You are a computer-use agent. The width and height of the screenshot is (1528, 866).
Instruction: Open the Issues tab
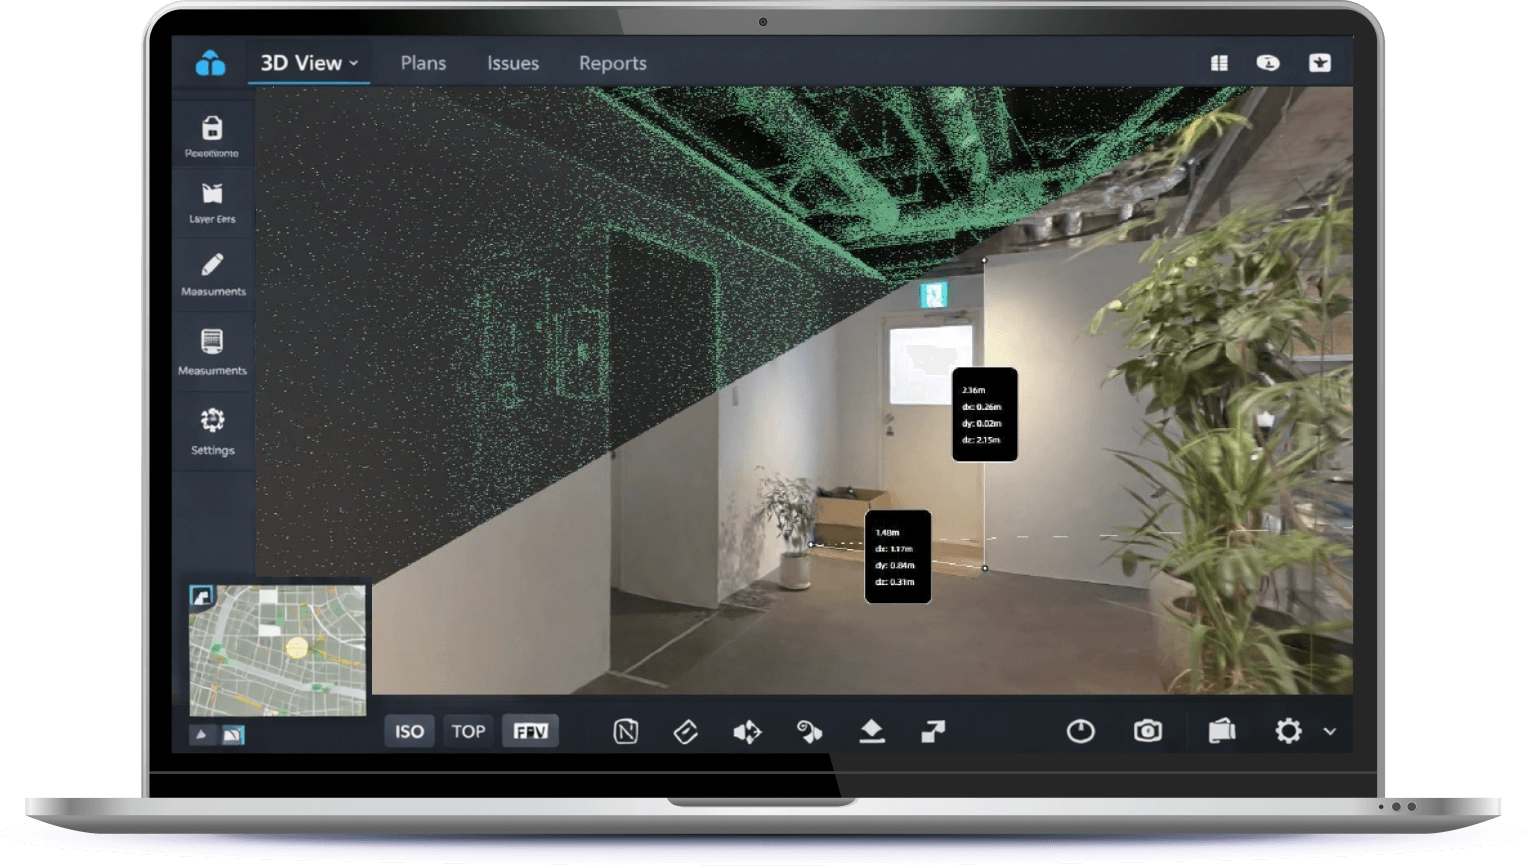point(512,63)
